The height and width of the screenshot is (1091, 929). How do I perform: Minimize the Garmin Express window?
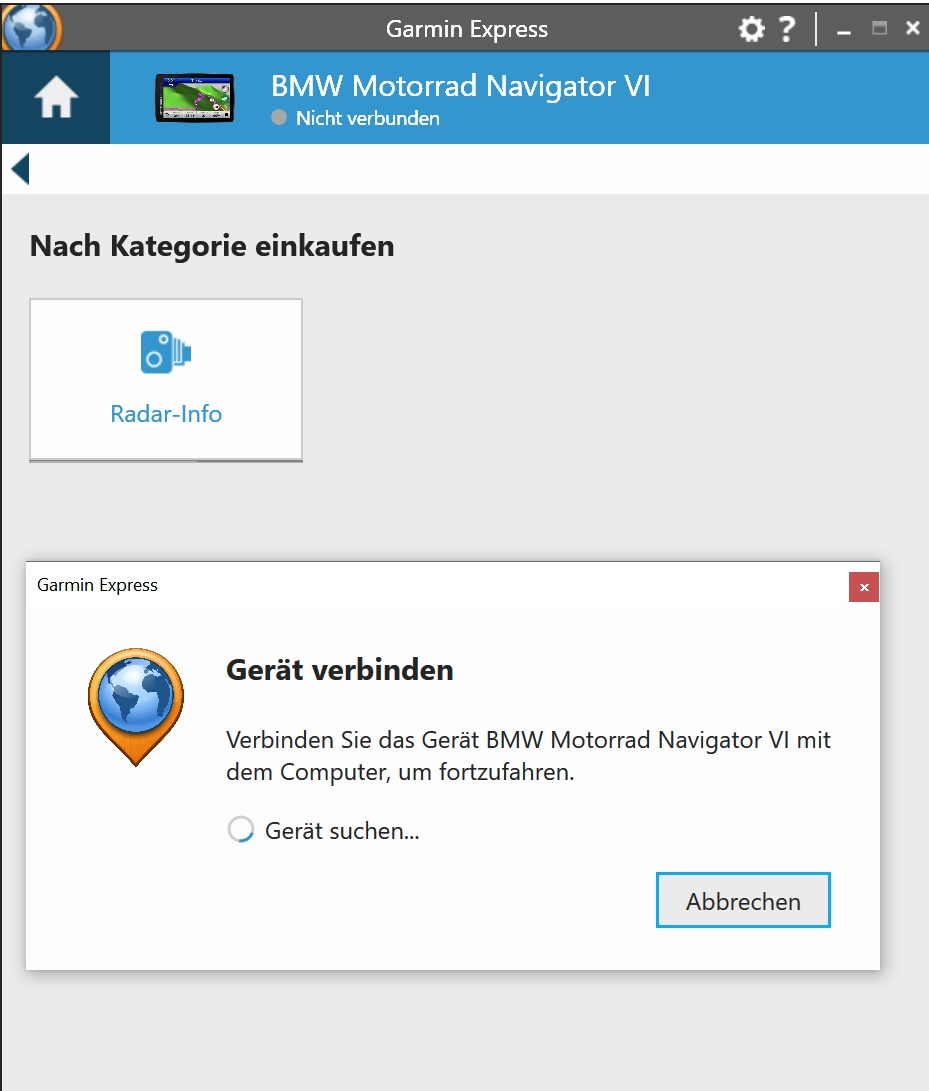tap(843, 28)
